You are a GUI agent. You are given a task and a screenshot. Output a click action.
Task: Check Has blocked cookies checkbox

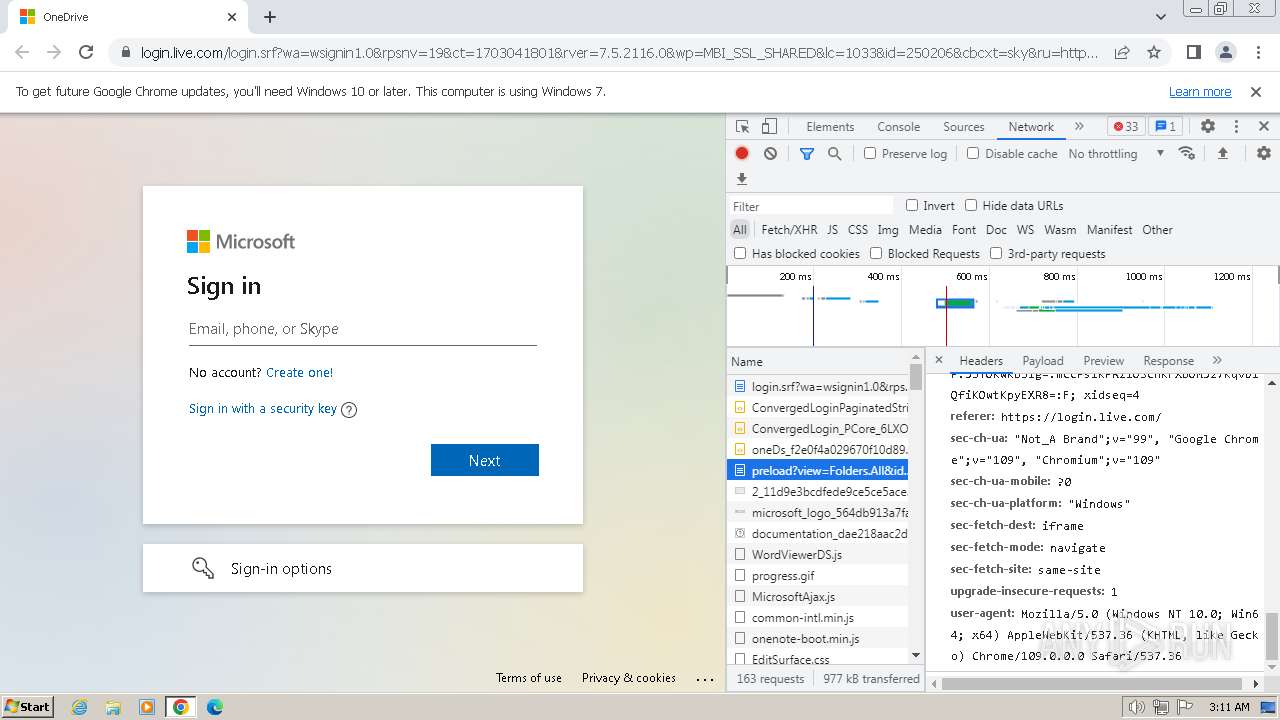[740, 253]
